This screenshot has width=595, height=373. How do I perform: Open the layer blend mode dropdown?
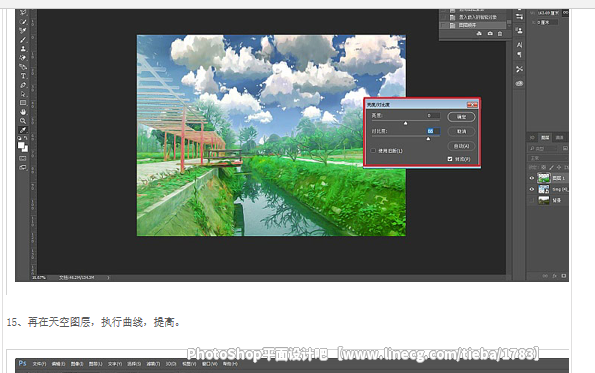[548, 158]
